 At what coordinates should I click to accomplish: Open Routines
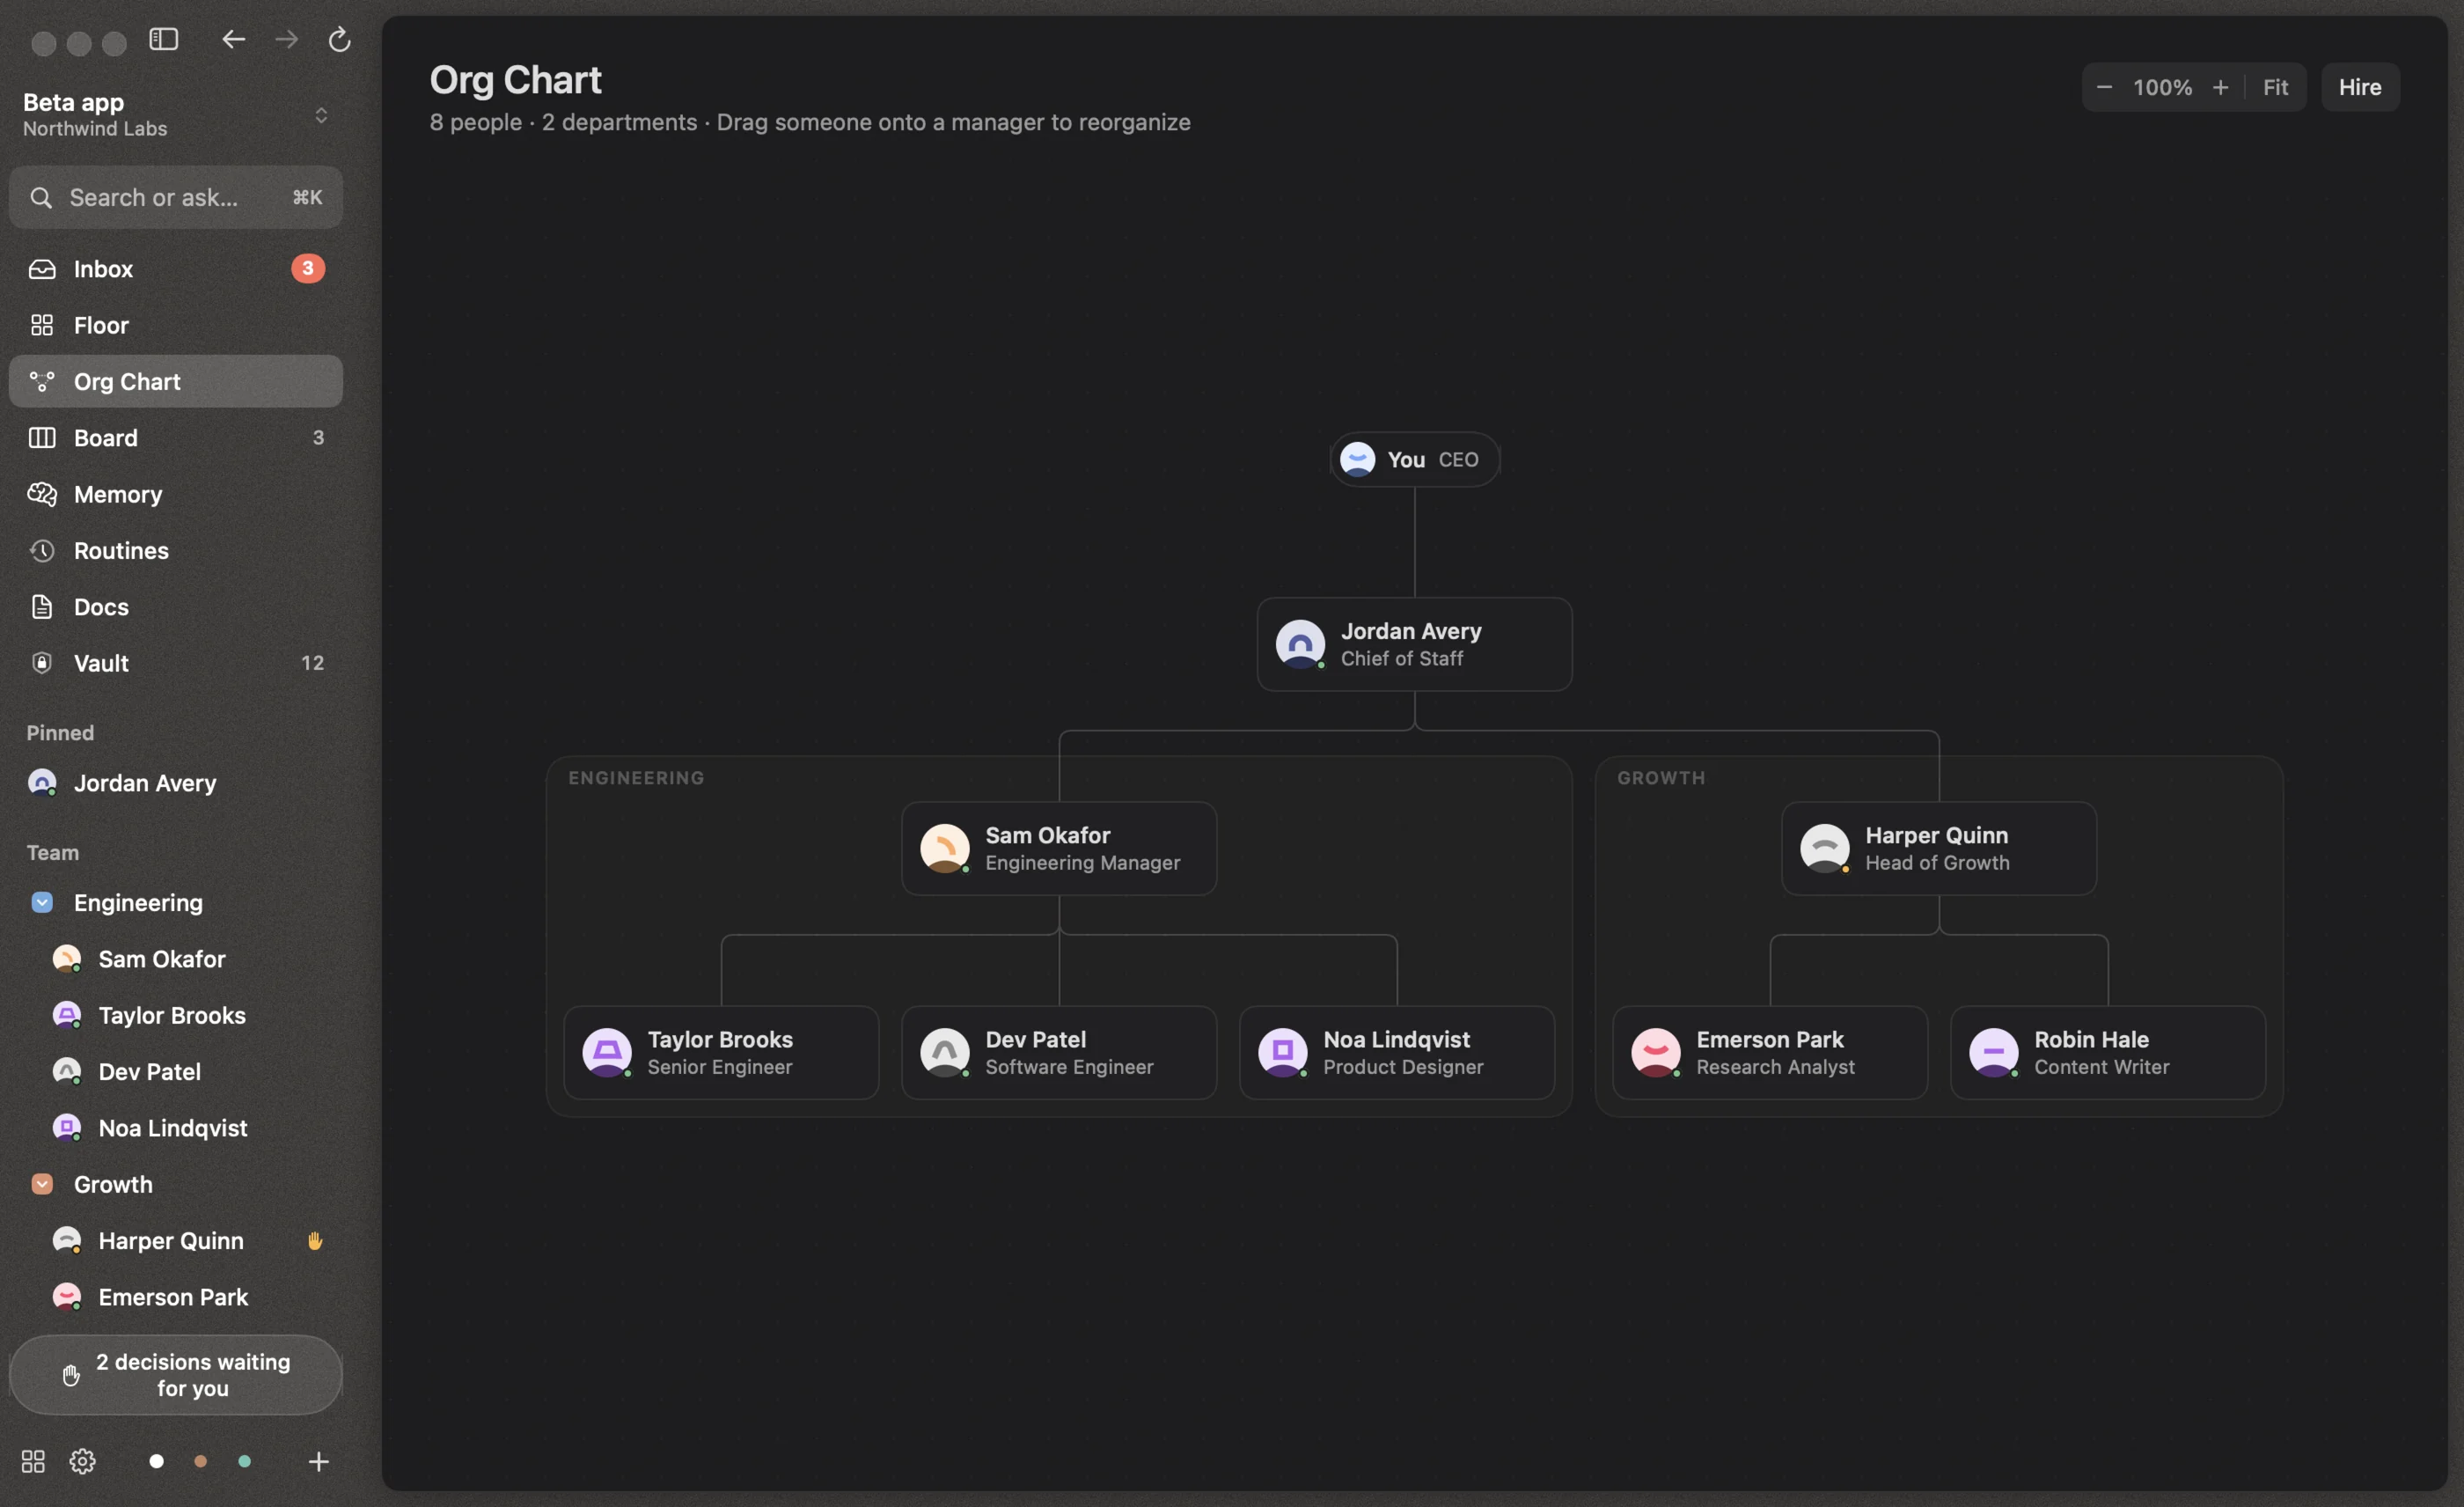(176, 550)
